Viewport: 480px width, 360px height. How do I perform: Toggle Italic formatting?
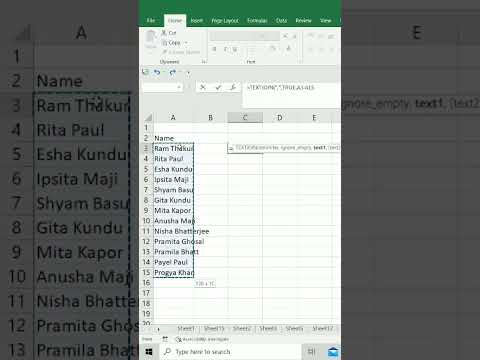point(225,49)
